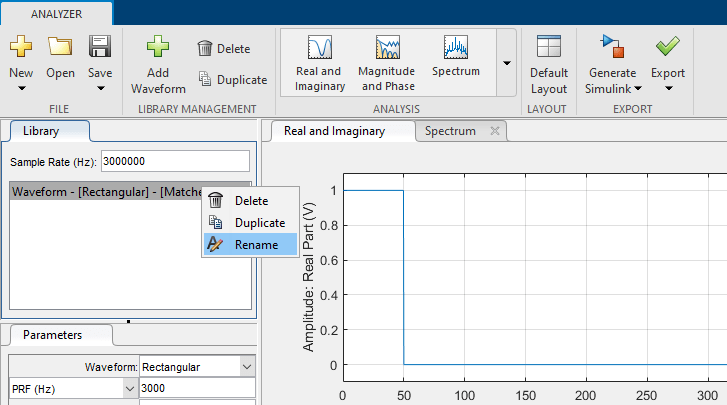Screen dimensions: 727x405
Task: Expand the analysis gallery dropdown arrow
Action: tap(507, 63)
